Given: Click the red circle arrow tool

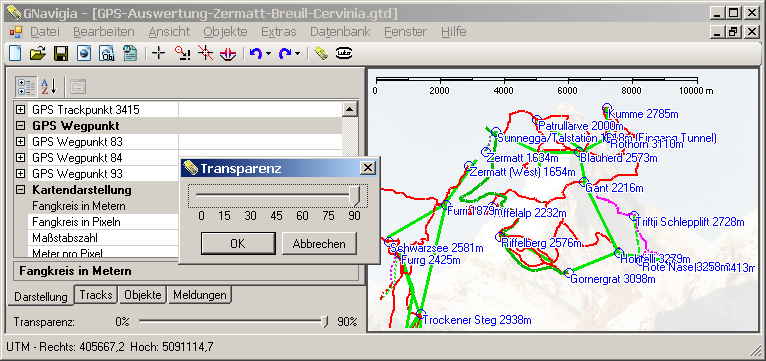Looking at the screenshot, I should (x=182, y=53).
